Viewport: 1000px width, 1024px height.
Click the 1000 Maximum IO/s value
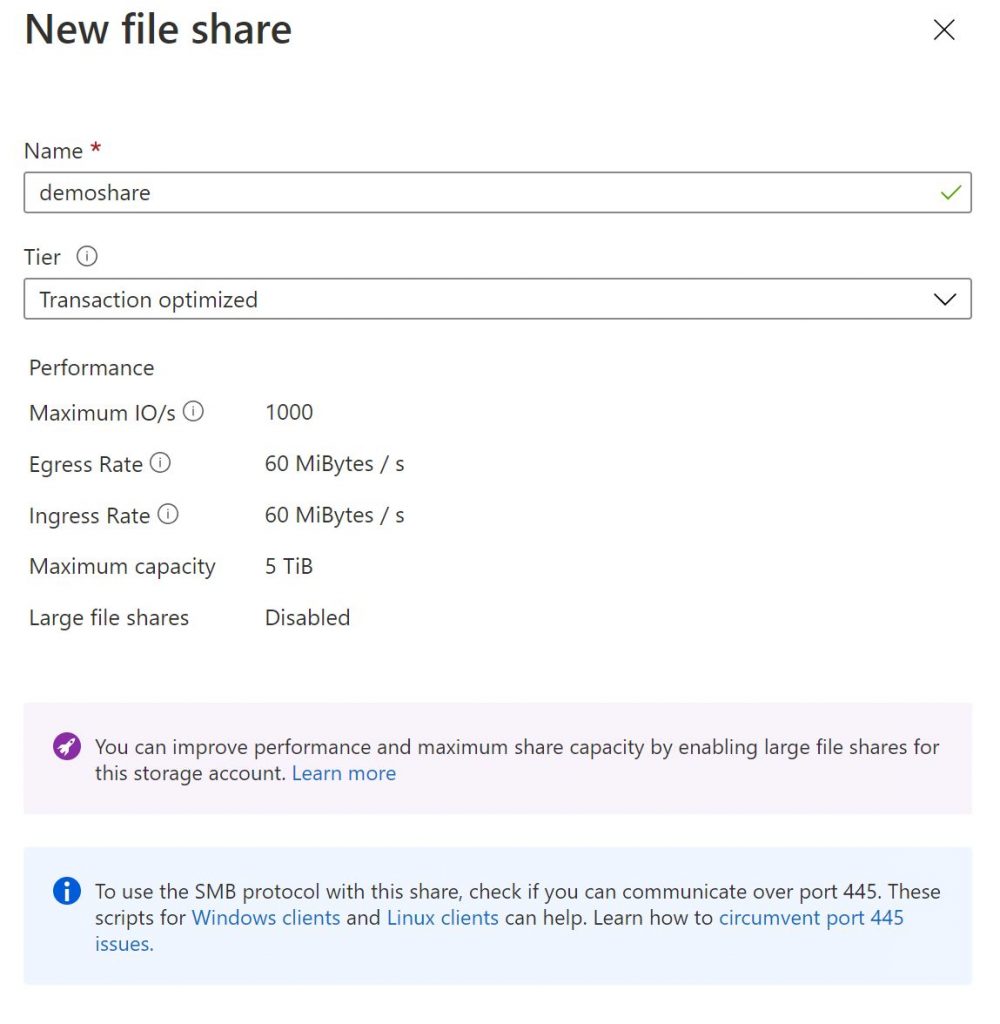(288, 412)
